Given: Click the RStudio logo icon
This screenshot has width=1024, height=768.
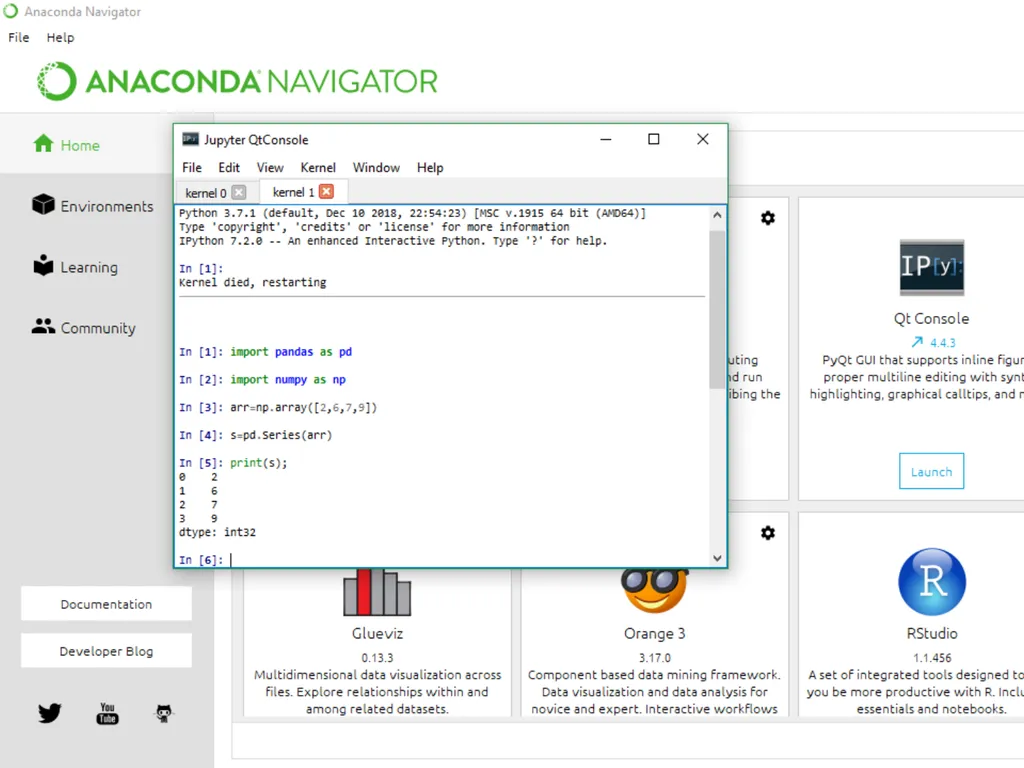Looking at the screenshot, I should coord(932,581).
